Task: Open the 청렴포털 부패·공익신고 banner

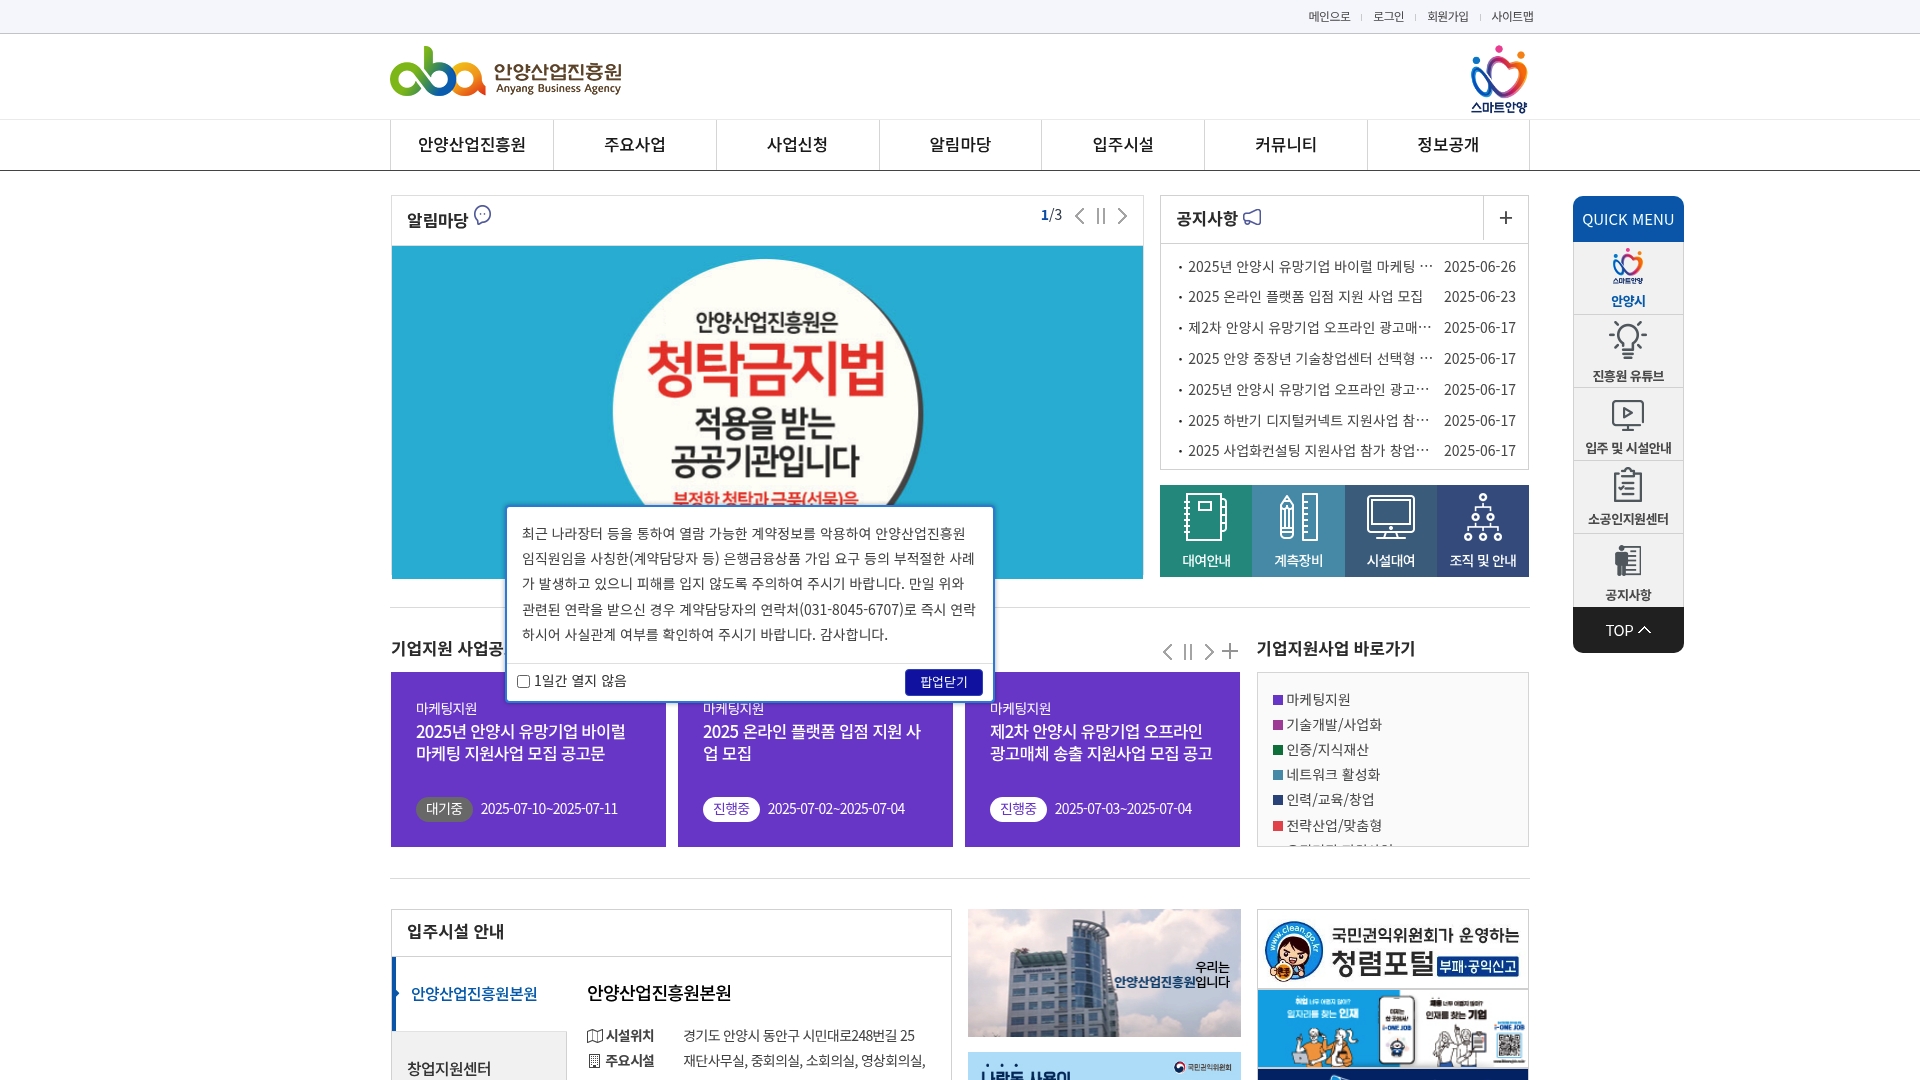Action: click(1392, 949)
